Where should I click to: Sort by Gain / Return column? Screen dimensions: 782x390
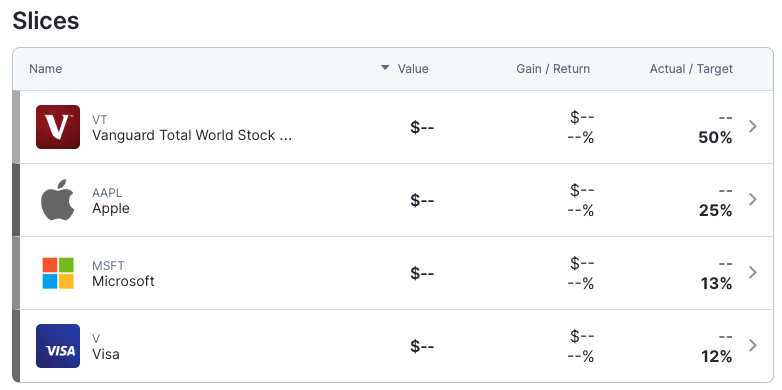(553, 69)
